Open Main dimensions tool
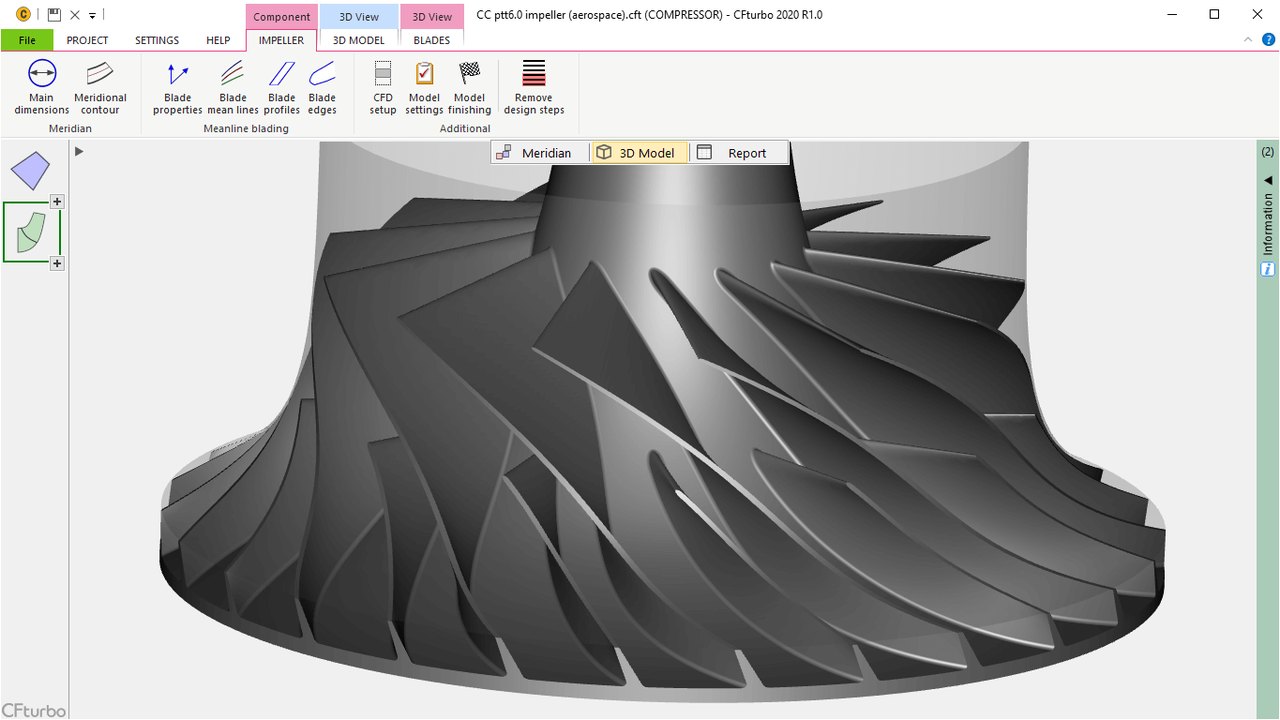Viewport: 1280px width, 720px height. pos(42,87)
